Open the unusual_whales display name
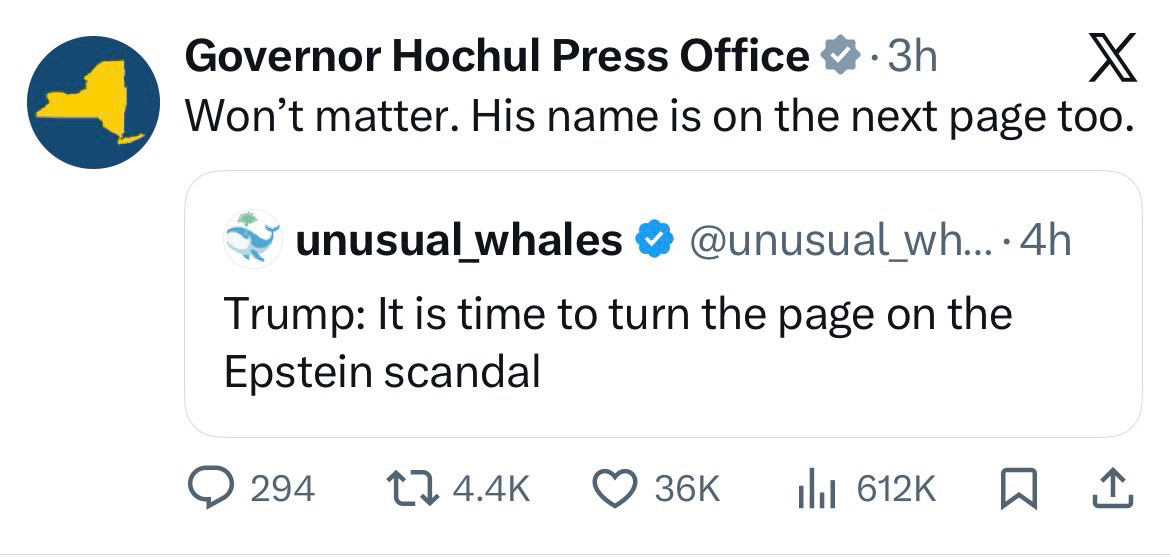 point(458,240)
